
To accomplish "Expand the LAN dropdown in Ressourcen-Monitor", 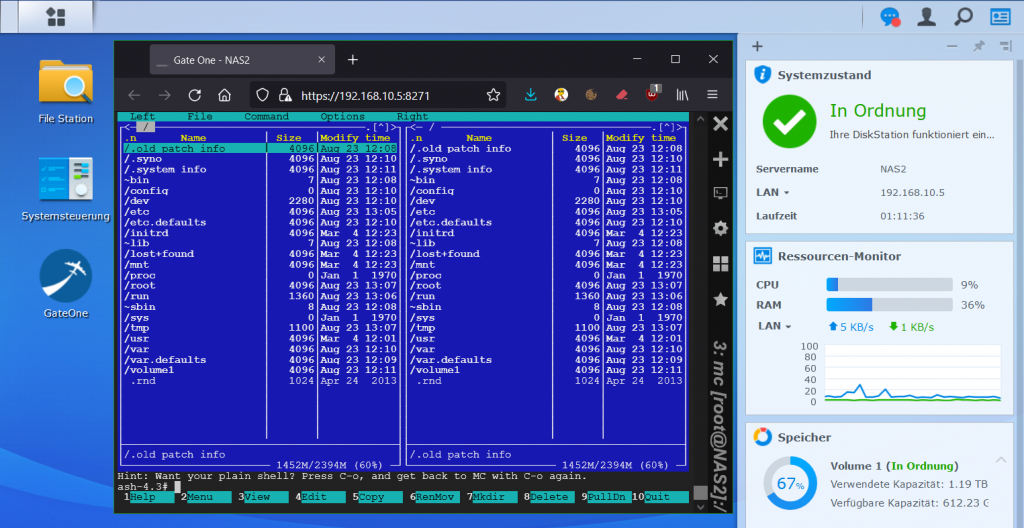I will [x=772, y=326].
